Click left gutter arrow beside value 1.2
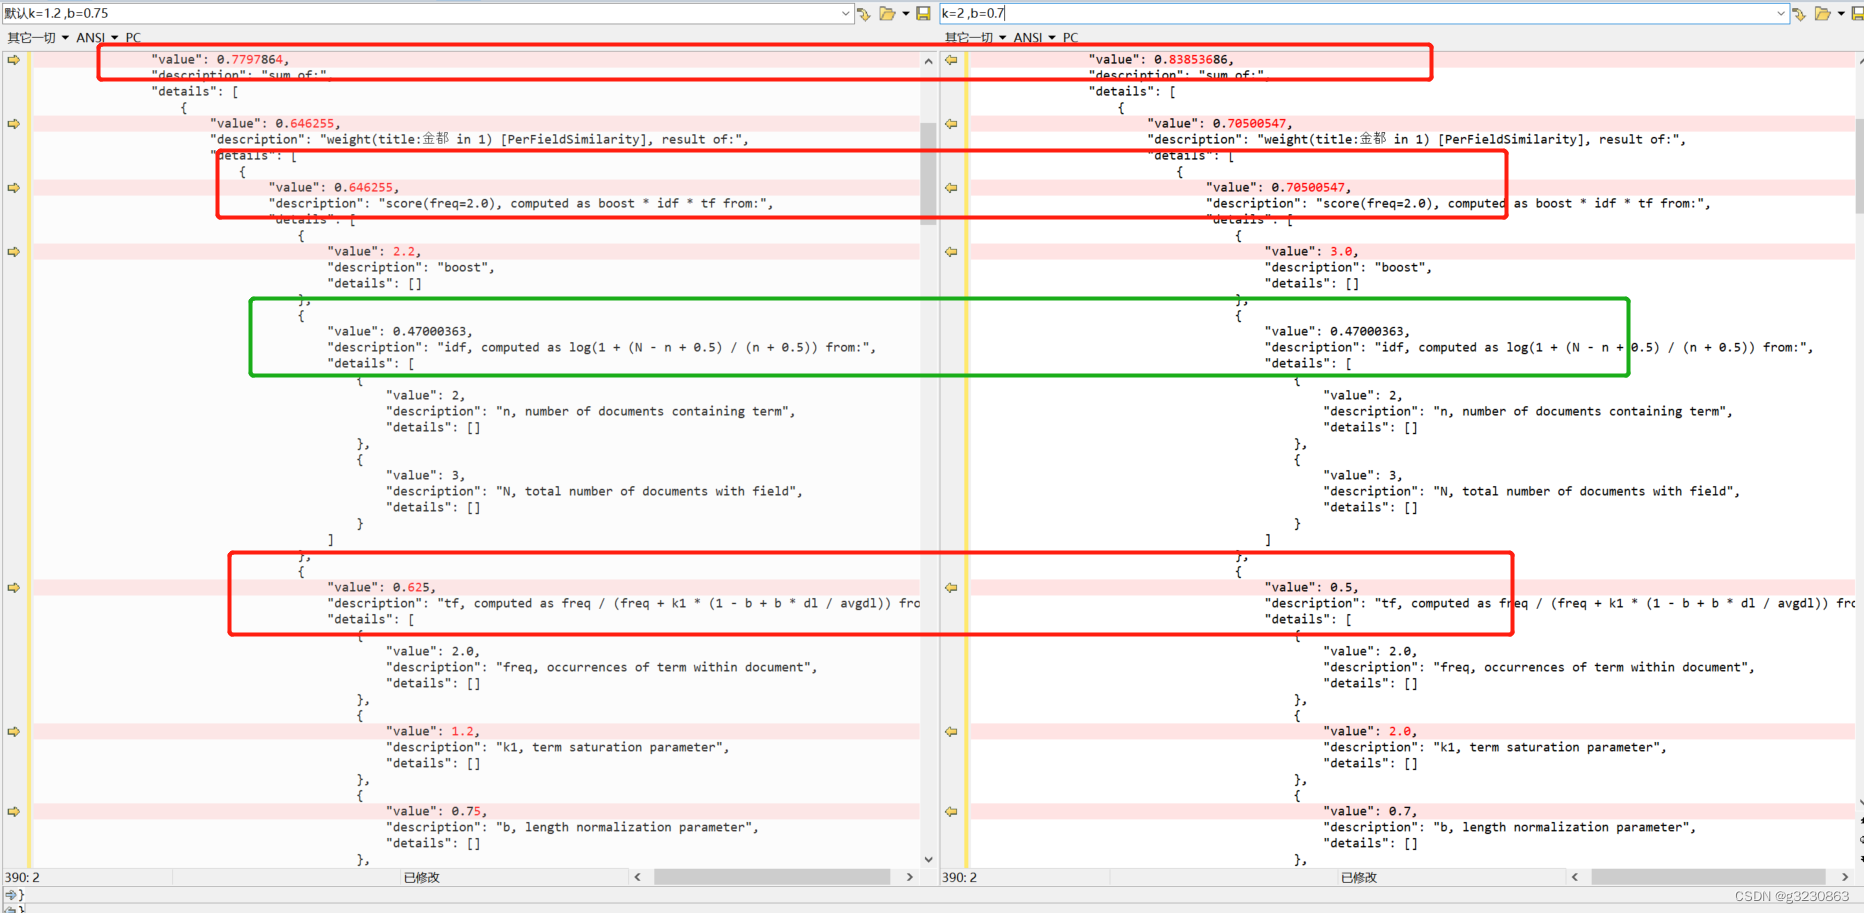 pos(13,732)
